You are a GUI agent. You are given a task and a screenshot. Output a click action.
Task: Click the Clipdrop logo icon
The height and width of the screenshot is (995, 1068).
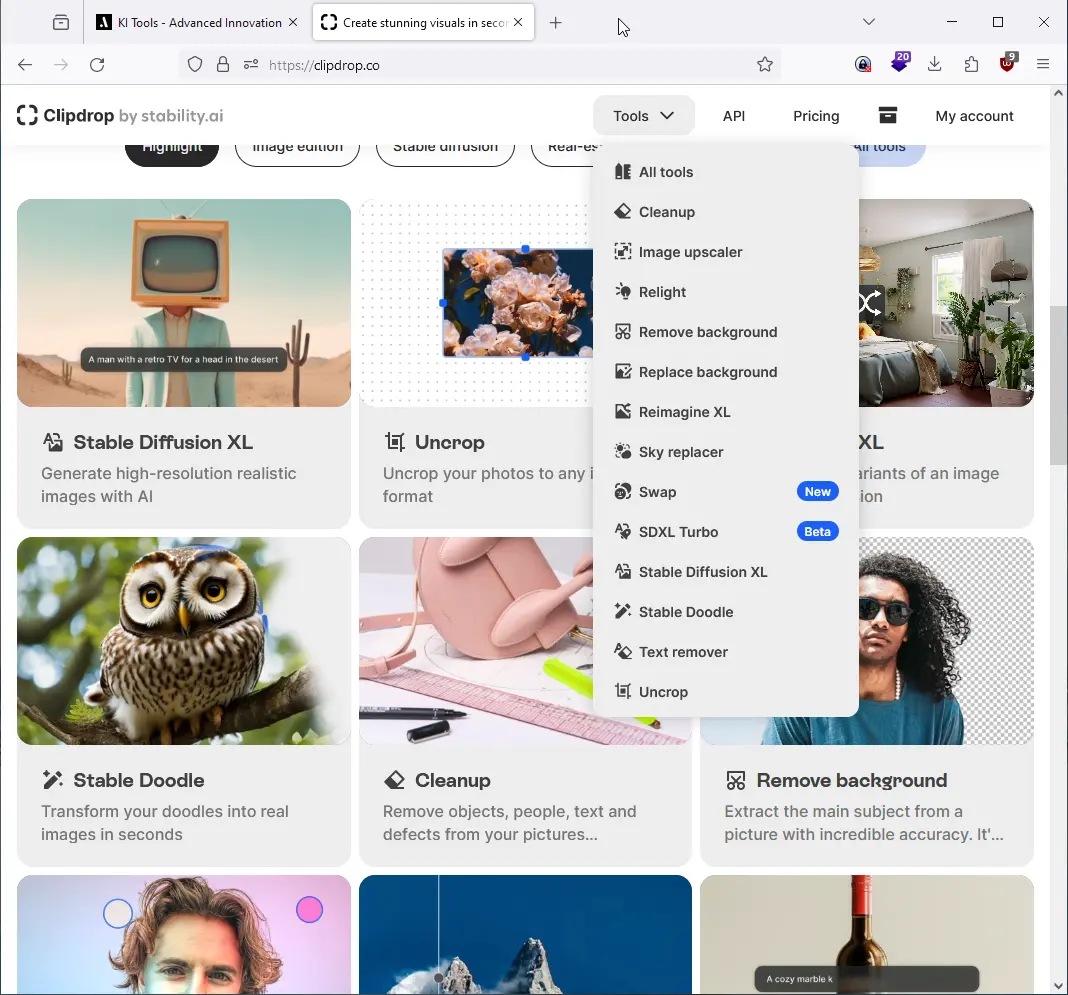coord(27,116)
